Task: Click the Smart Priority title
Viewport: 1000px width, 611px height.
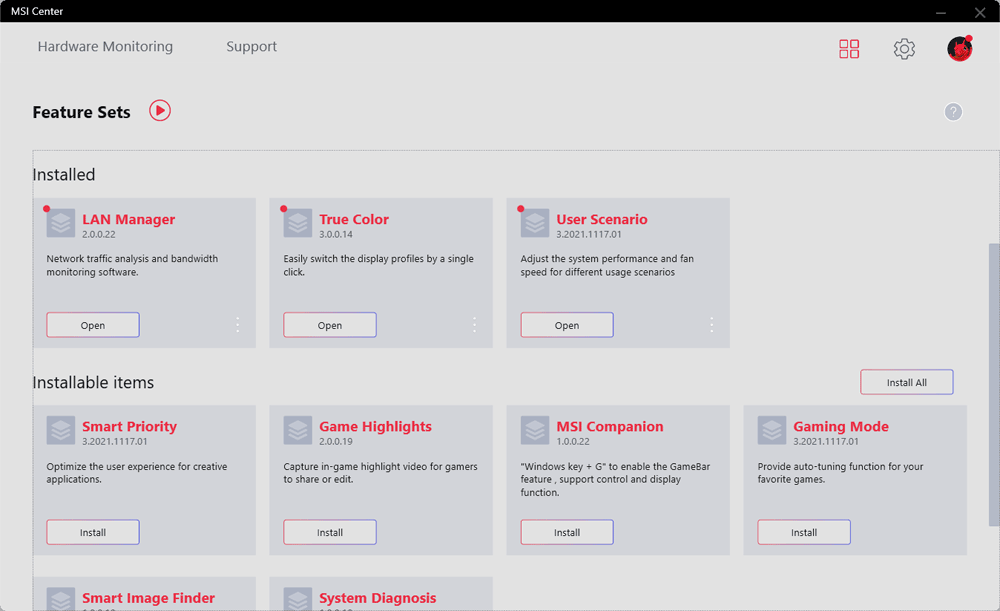Action: click(129, 427)
